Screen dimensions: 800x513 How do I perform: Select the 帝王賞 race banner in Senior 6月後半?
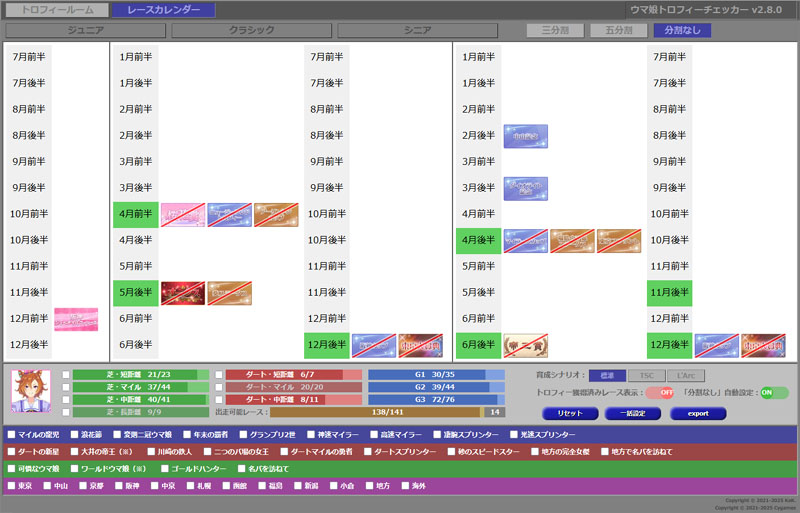[x=525, y=345]
